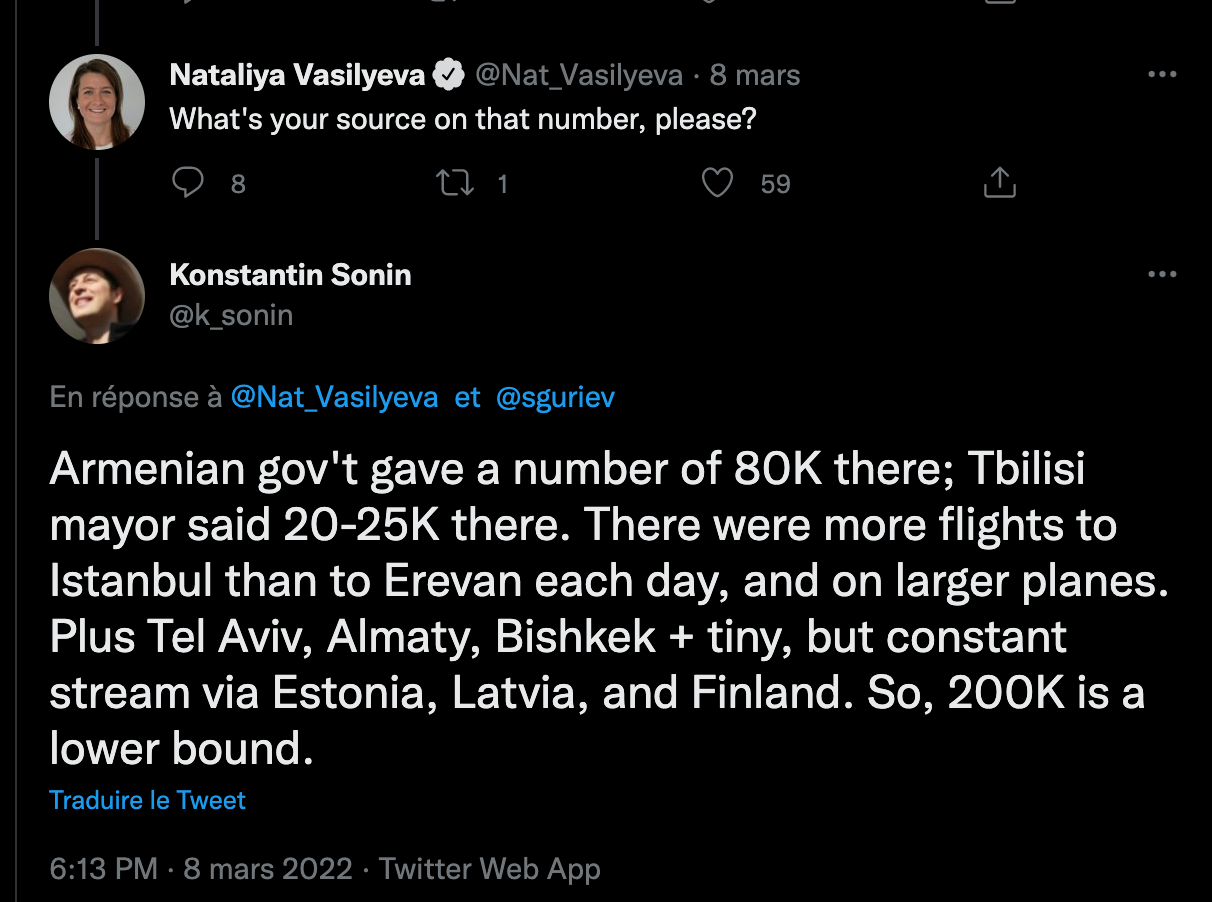The image size is (1212, 902).
Task: Click the @k_sonin handle
Action: click(x=231, y=316)
